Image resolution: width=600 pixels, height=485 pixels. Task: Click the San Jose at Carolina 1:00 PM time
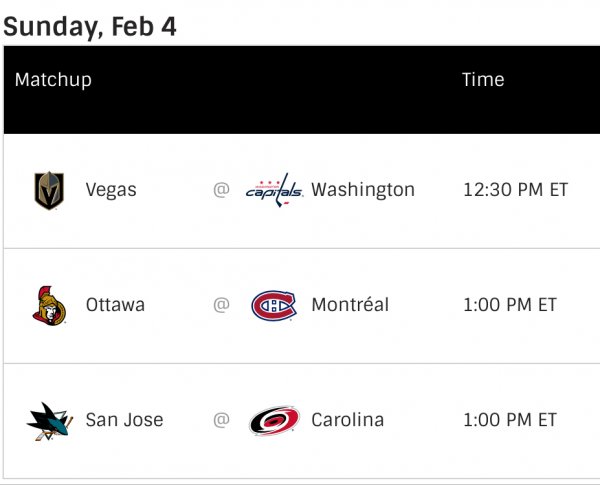(x=510, y=420)
